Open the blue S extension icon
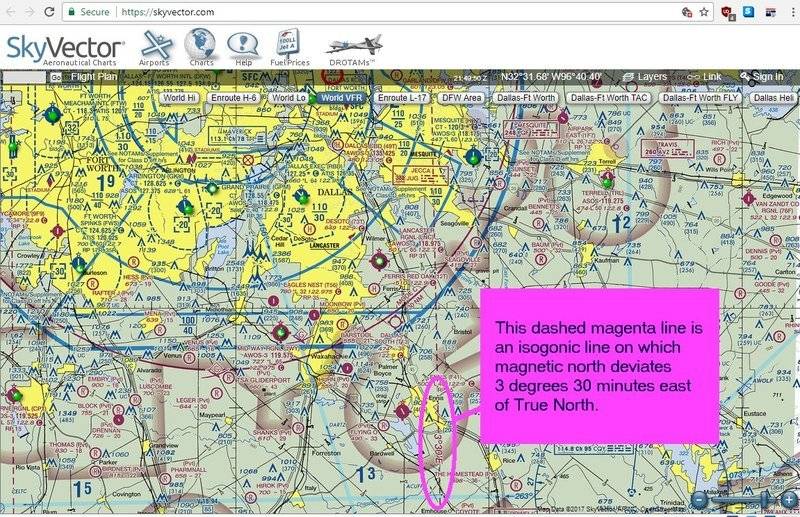800x517 pixels. pyautogui.click(x=748, y=11)
